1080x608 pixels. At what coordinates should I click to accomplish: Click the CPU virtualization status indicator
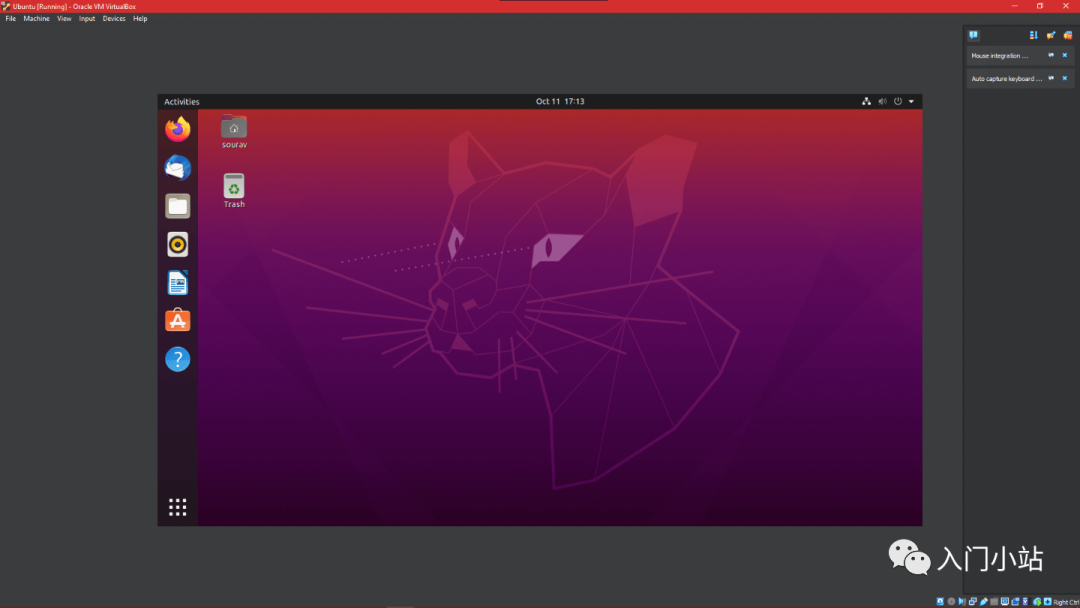pyautogui.click(x=1026, y=601)
